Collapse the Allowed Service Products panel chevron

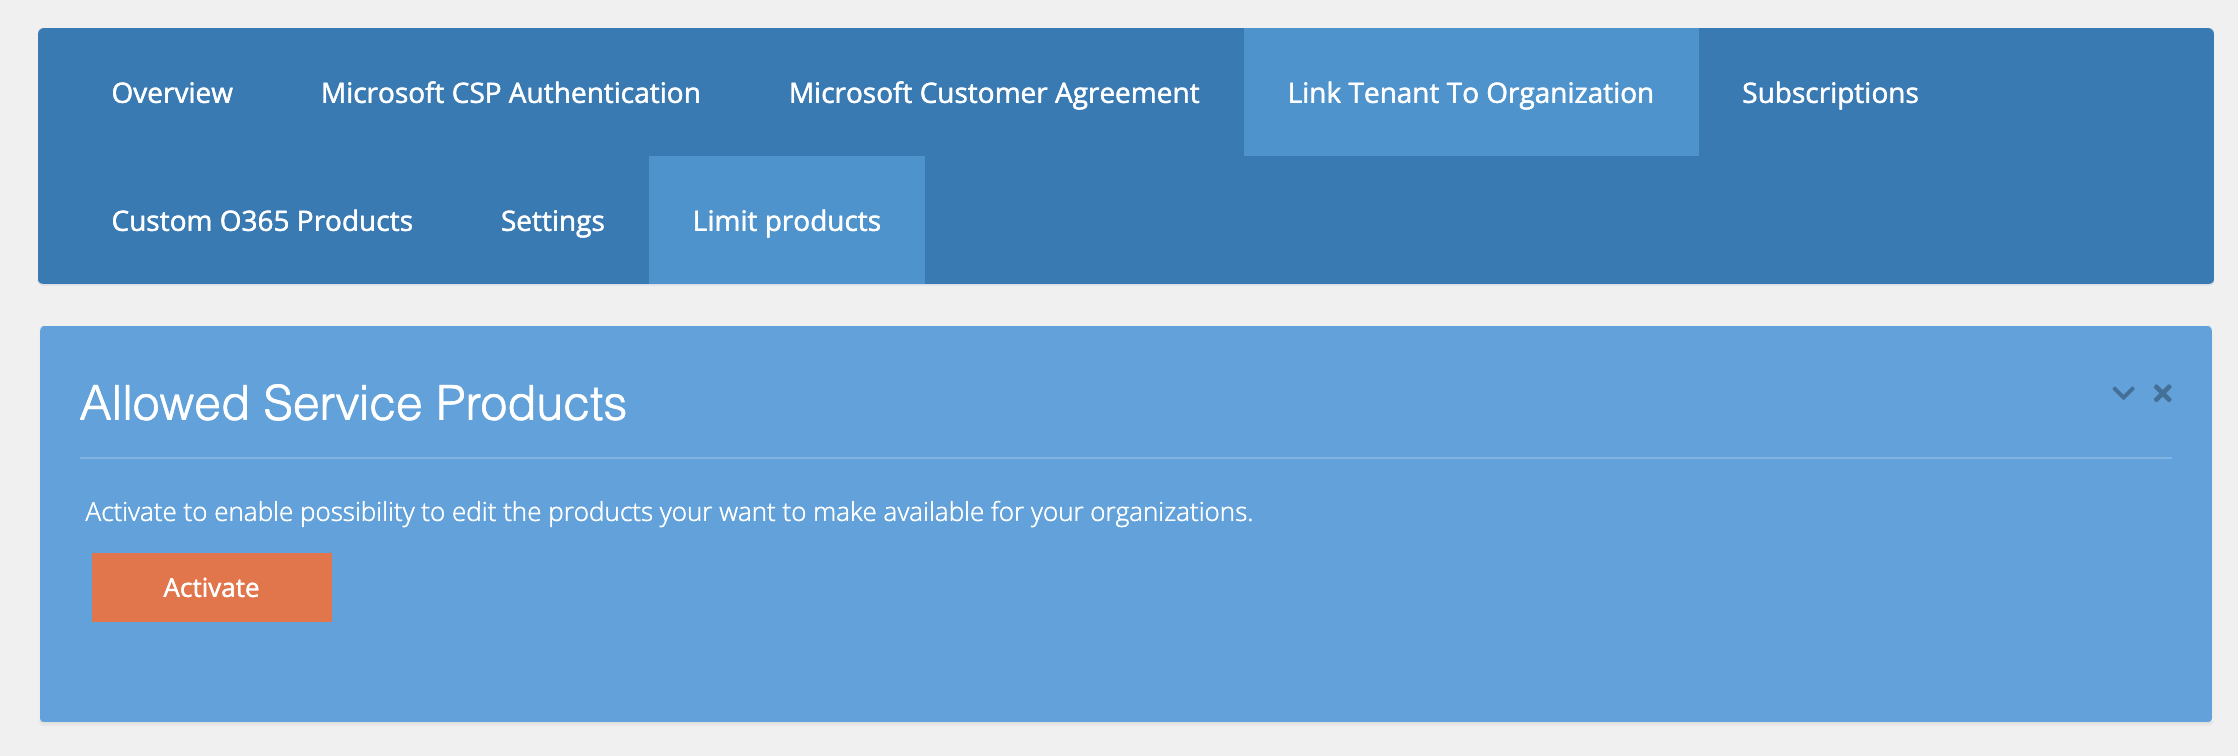[x=2122, y=393]
